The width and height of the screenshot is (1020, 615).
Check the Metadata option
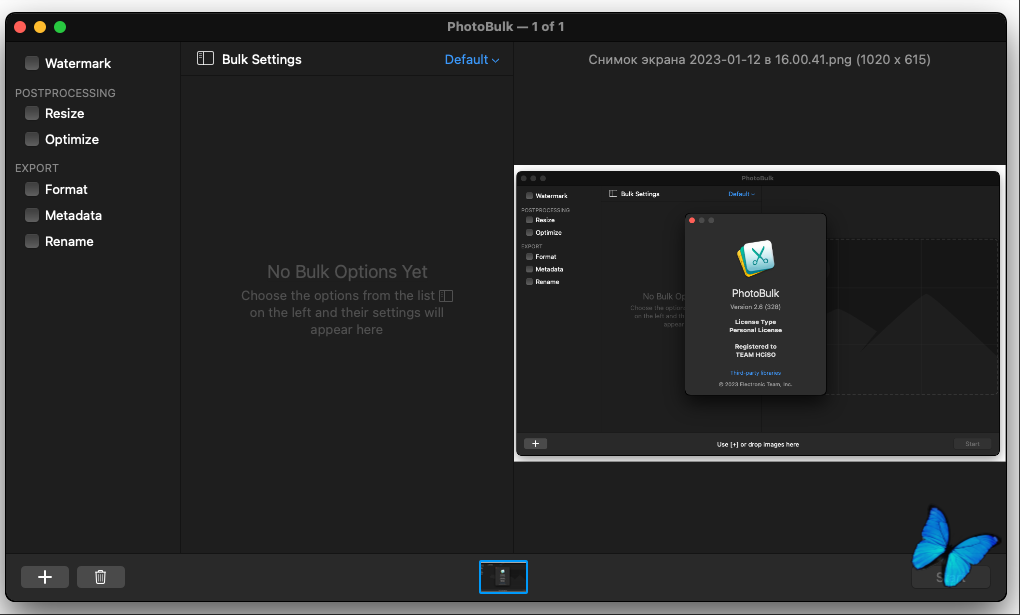coord(32,215)
